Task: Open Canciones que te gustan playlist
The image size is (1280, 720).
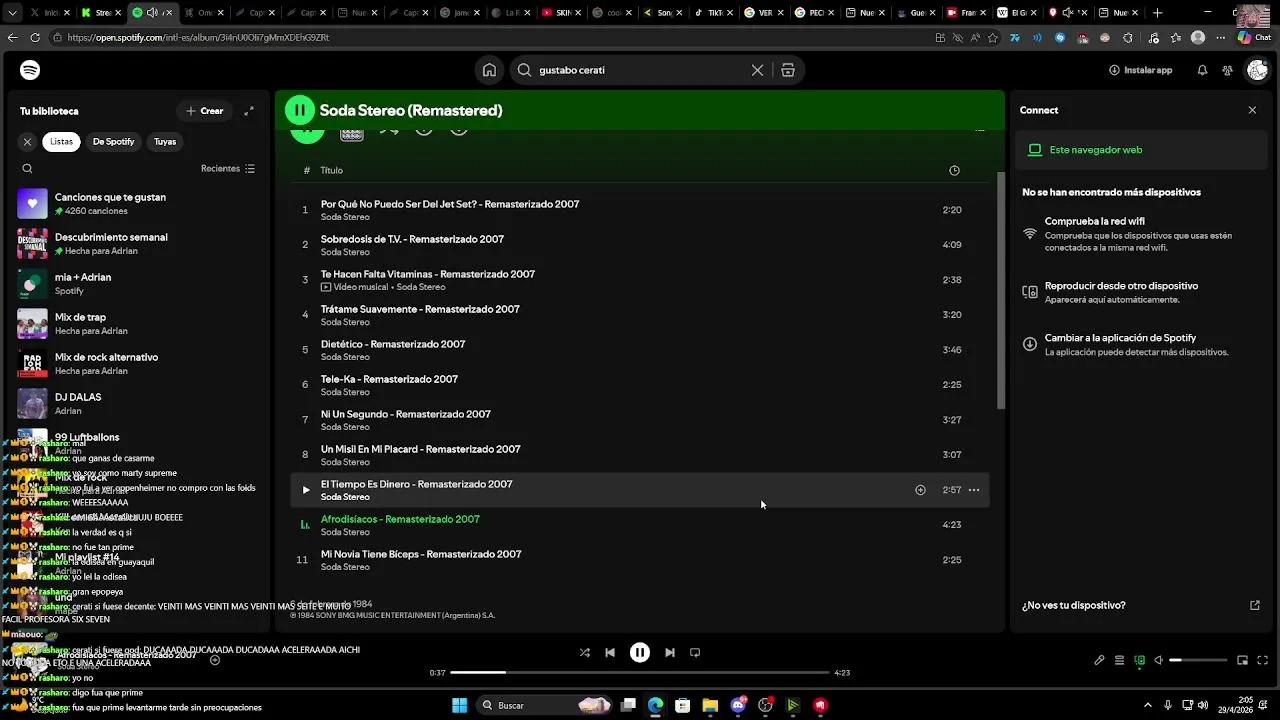Action: coord(140,204)
